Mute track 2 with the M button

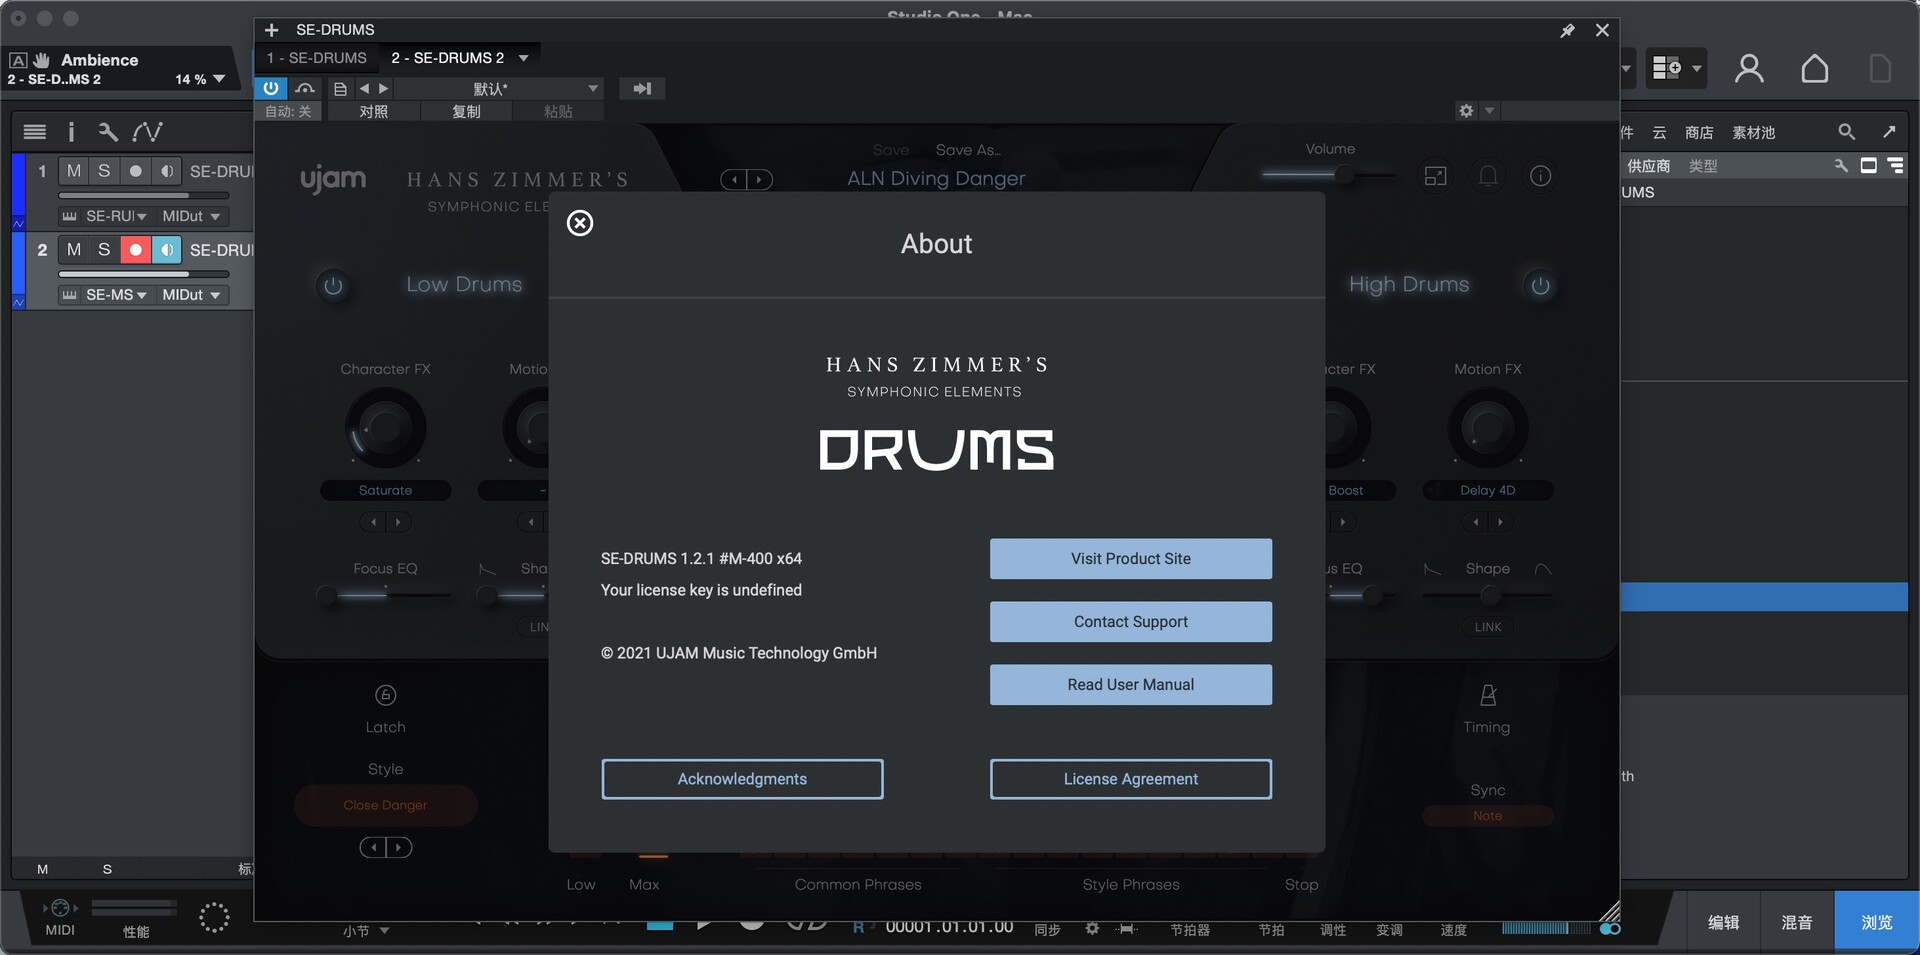(74, 250)
